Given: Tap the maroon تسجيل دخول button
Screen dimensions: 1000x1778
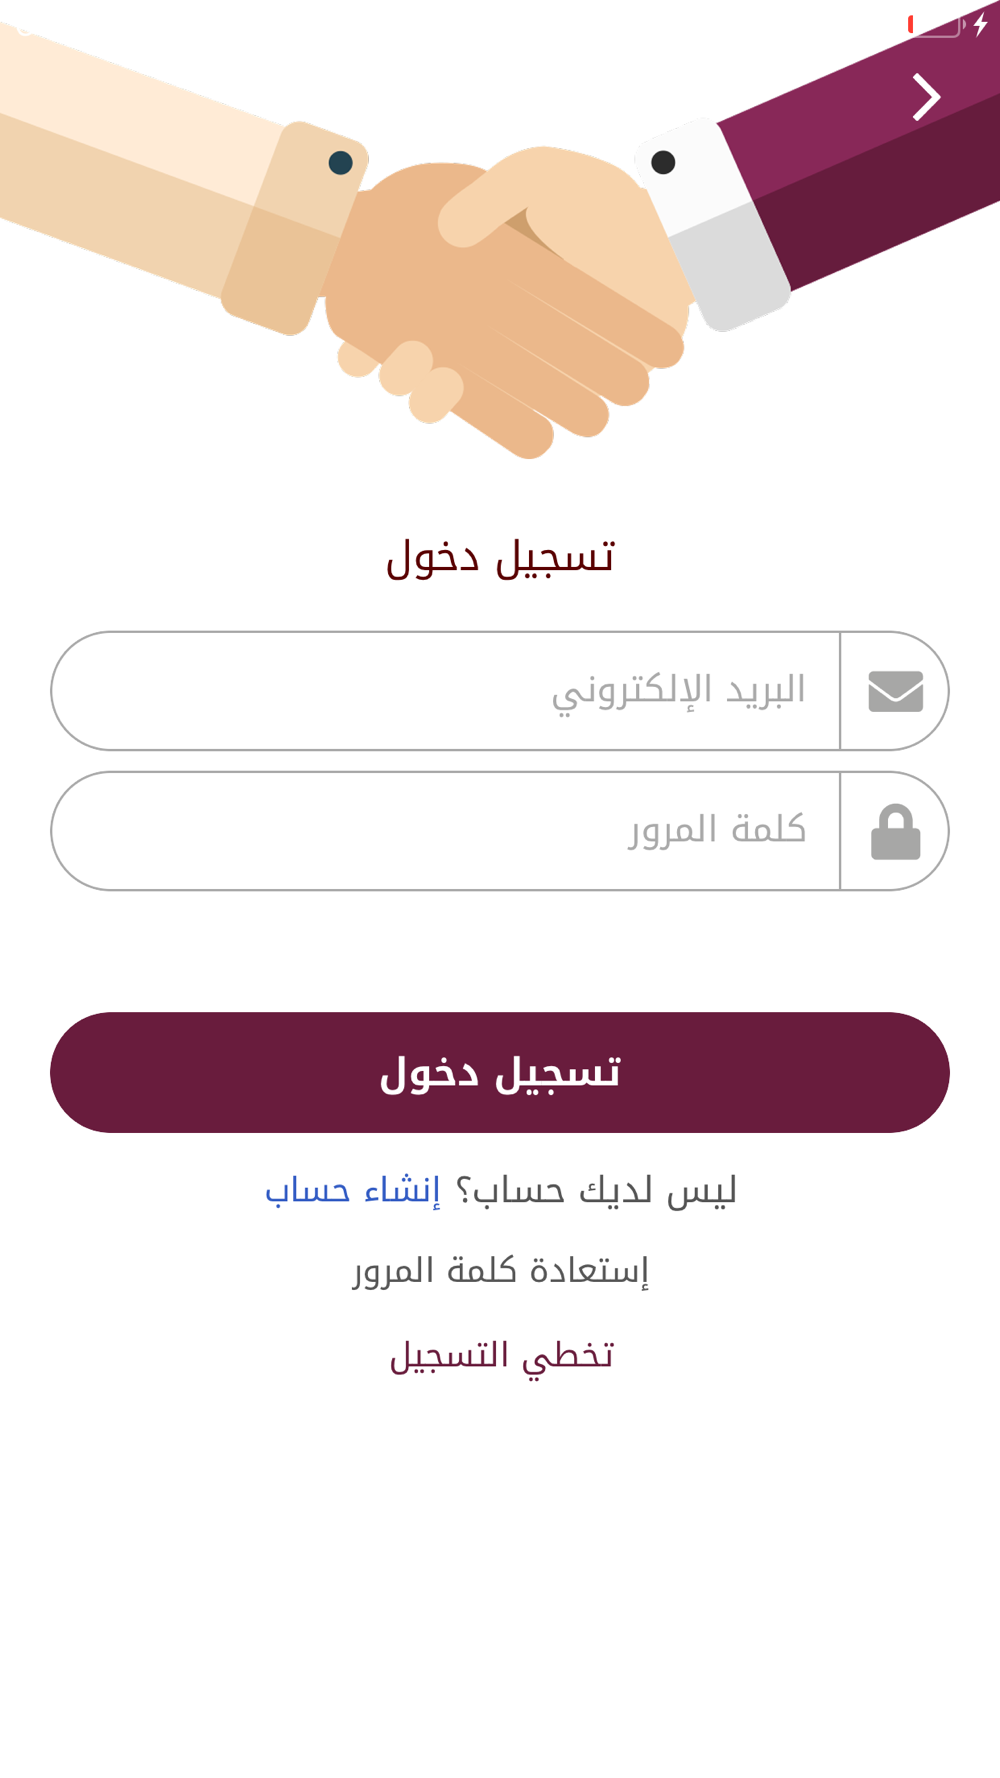Looking at the screenshot, I should [x=500, y=1072].
